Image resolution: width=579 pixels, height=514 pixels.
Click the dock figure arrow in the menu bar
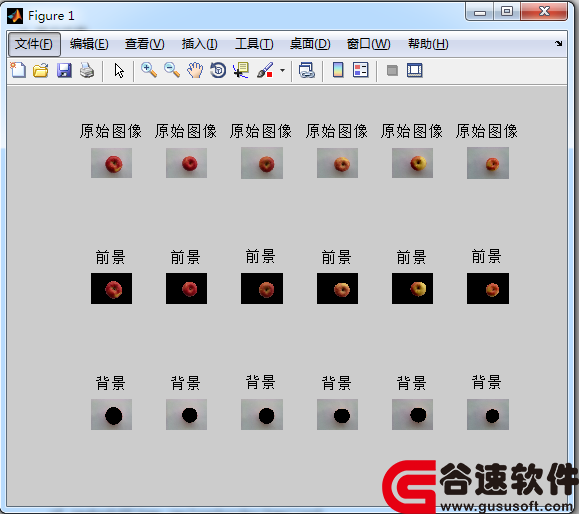558,44
